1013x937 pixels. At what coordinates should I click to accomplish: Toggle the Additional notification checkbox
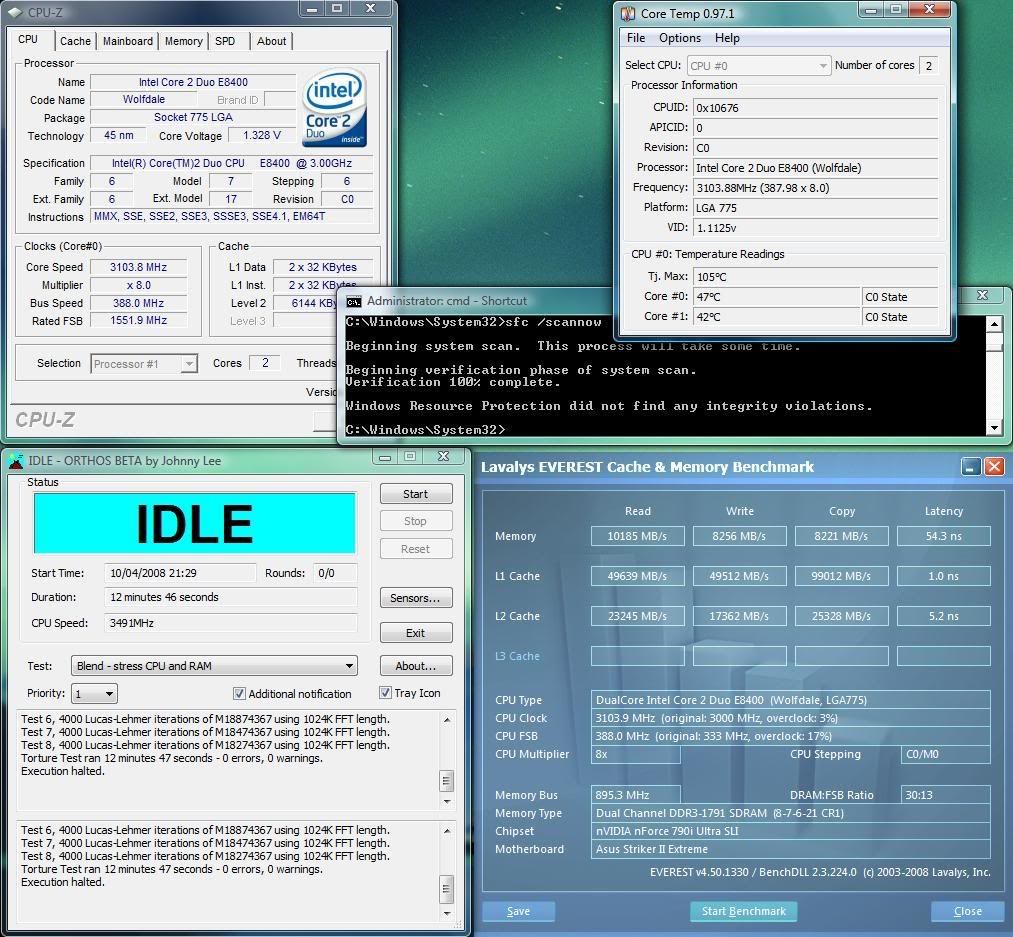[x=239, y=693]
